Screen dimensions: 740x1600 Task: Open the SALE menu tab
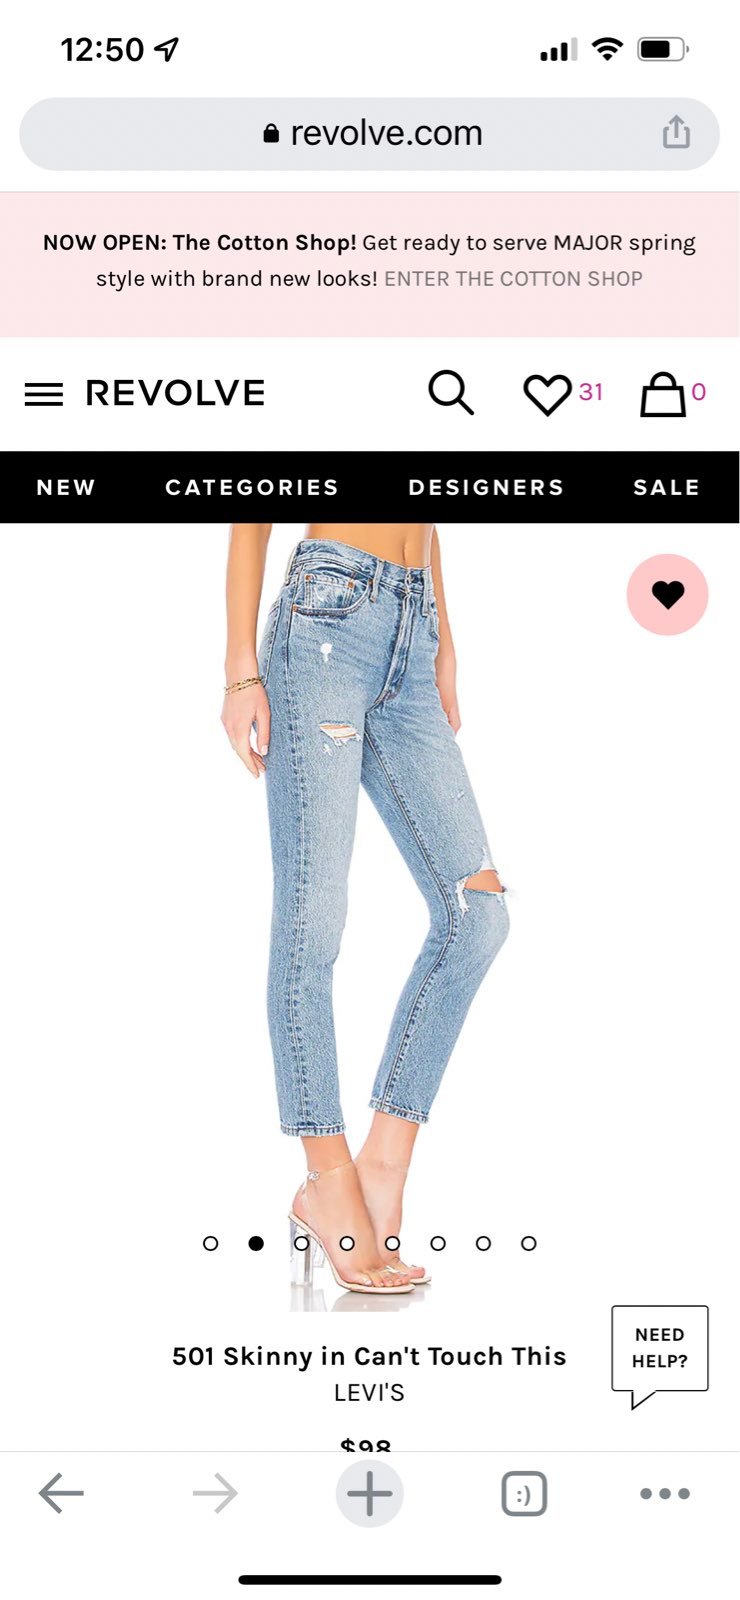666,487
